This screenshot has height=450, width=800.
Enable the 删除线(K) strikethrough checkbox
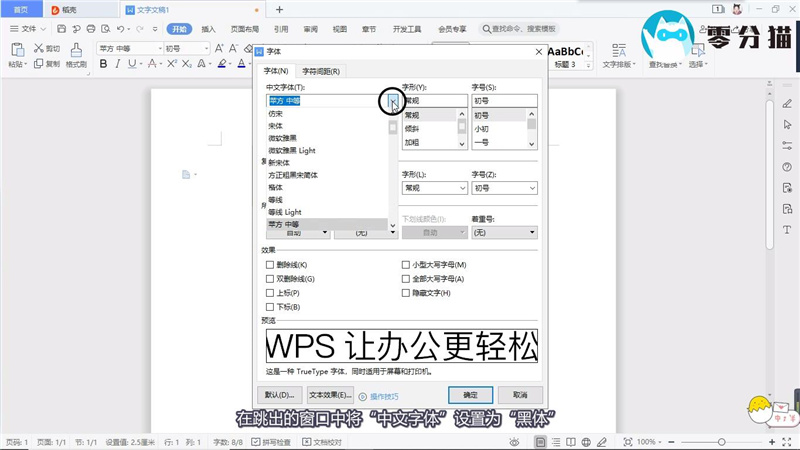[270, 265]
